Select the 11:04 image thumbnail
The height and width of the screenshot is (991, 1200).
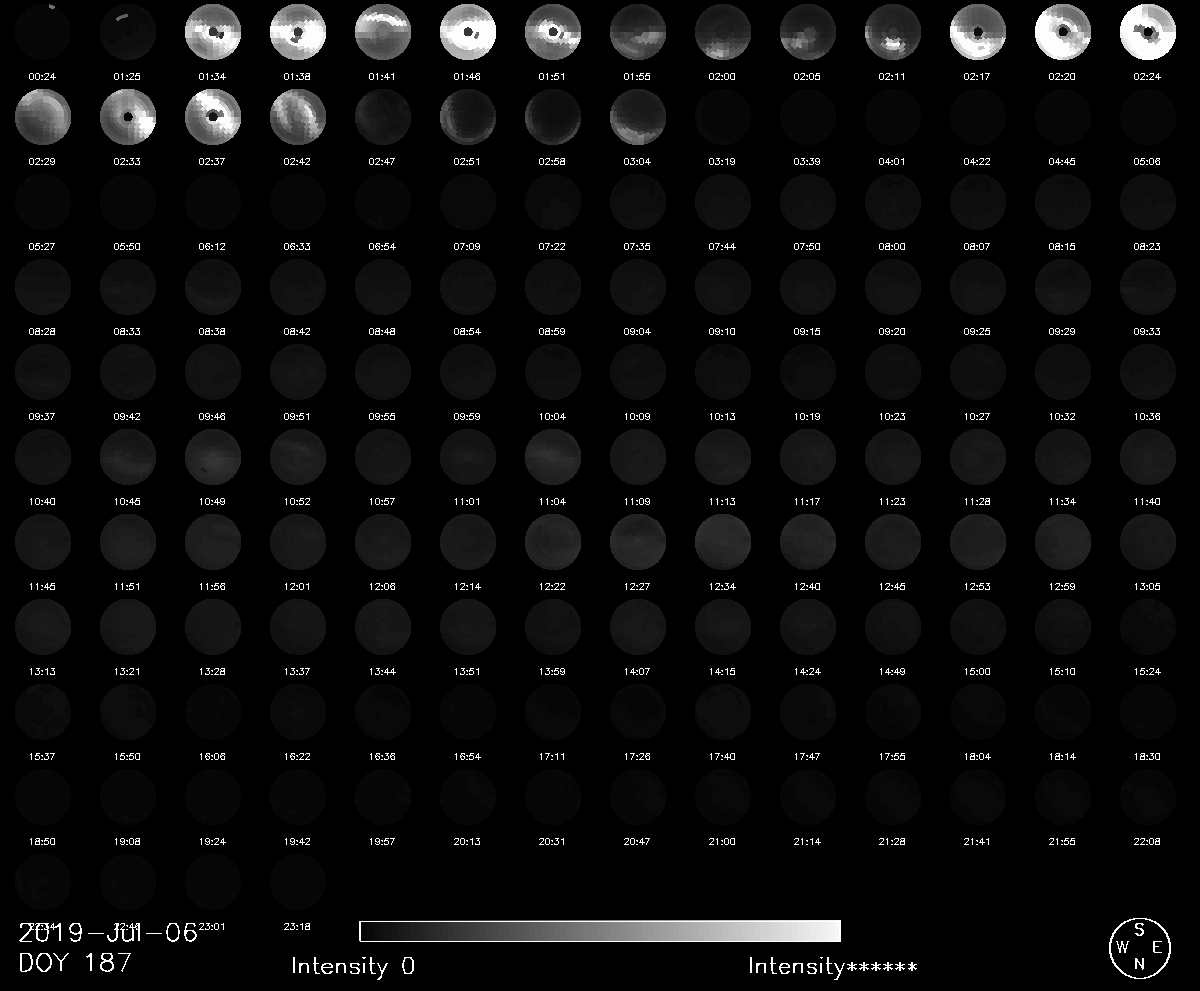click(x=553, y=458)
